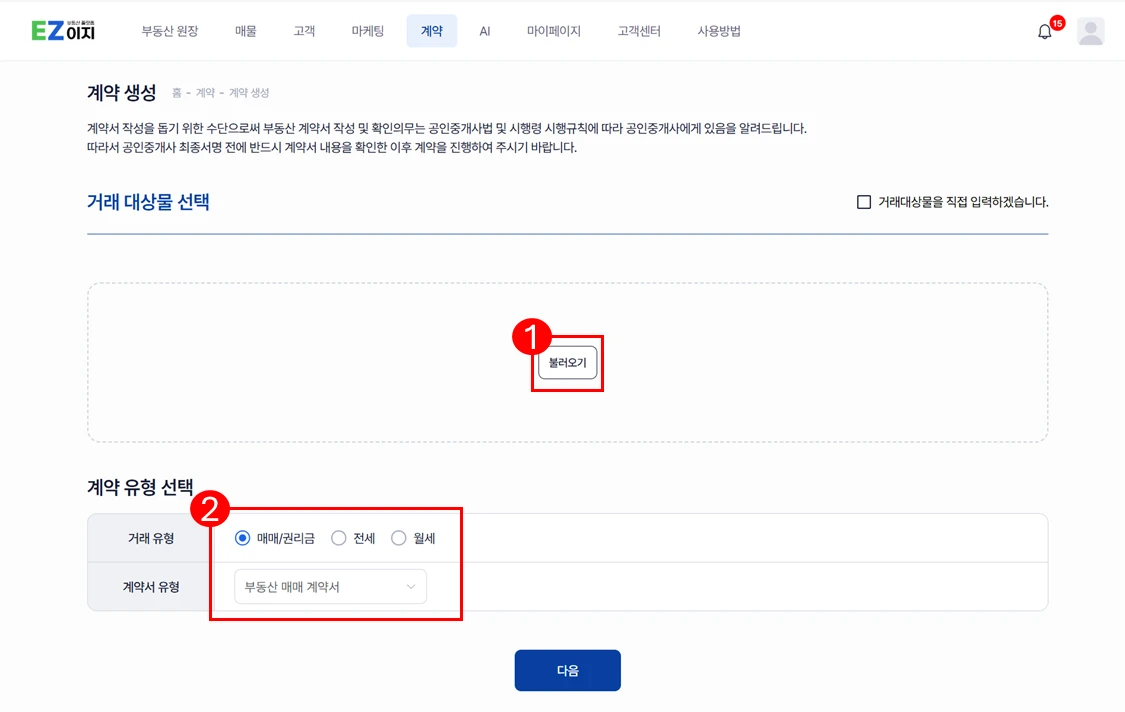The height and width of the screenshot is (712, 1125).
Task: Open the 부동산 원장 menu
Action: 170,31
